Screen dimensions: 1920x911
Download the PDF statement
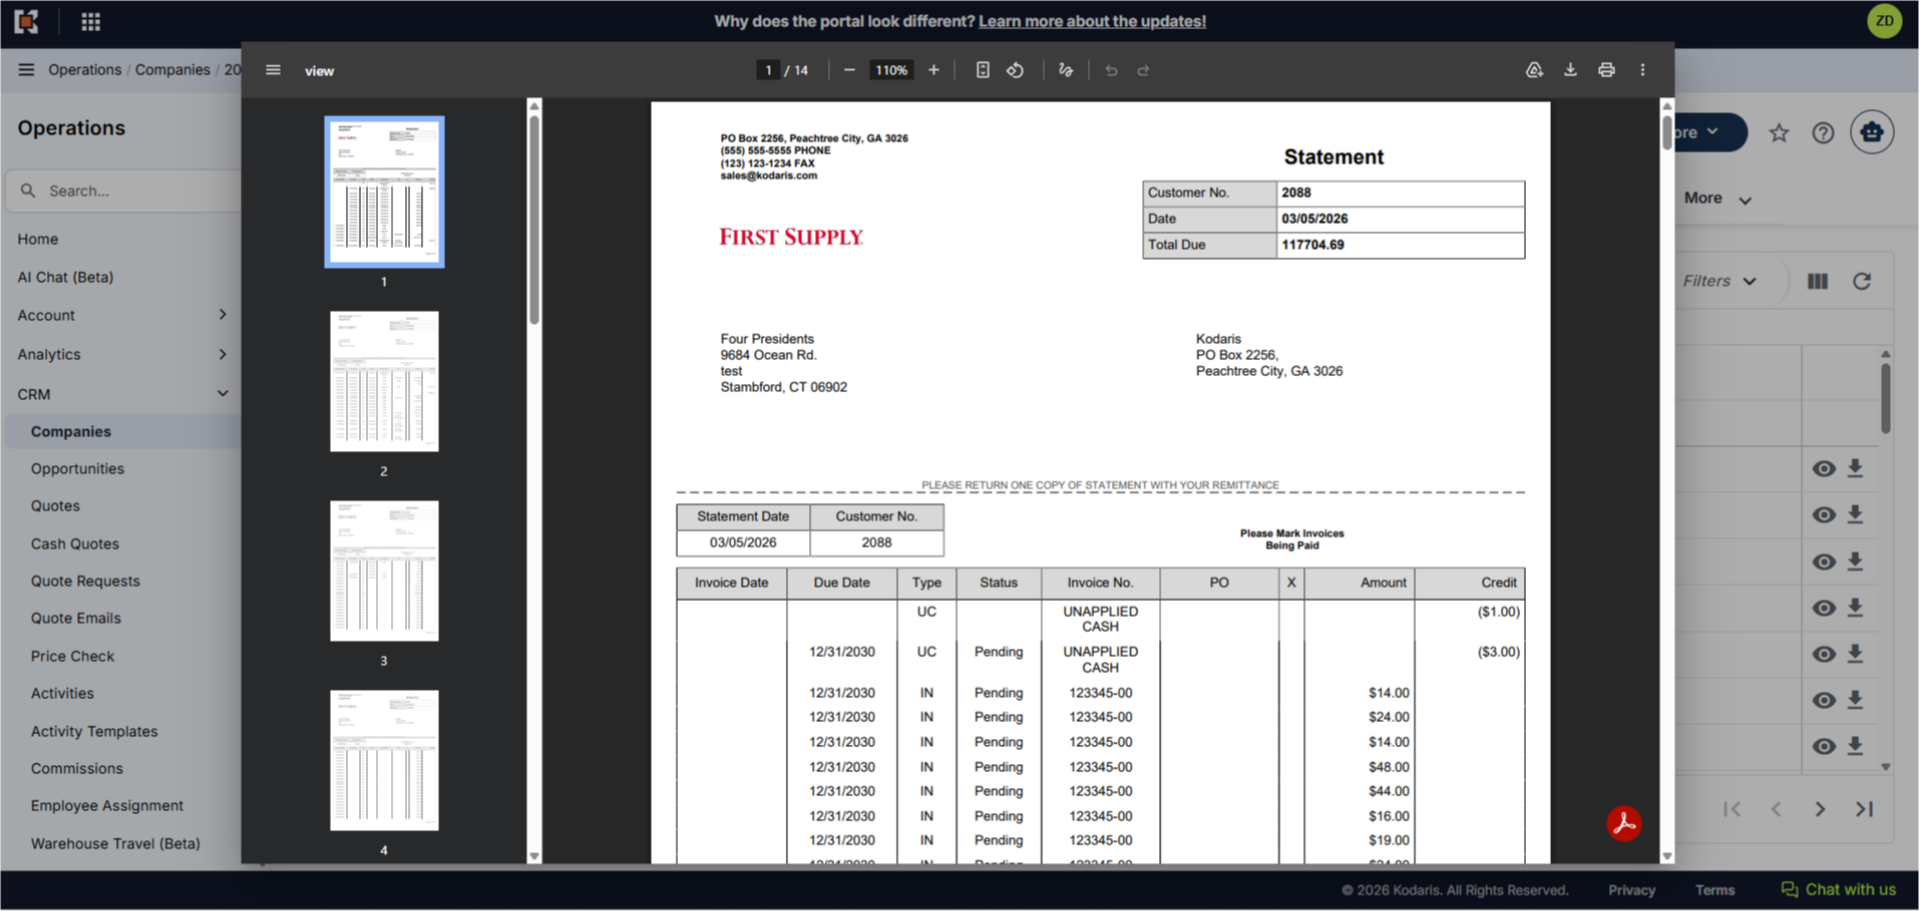tap(1570, 70)
